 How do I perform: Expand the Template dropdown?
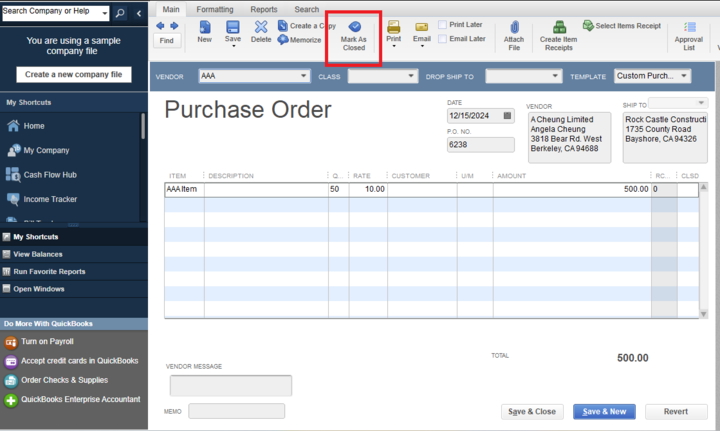point(684,76)
